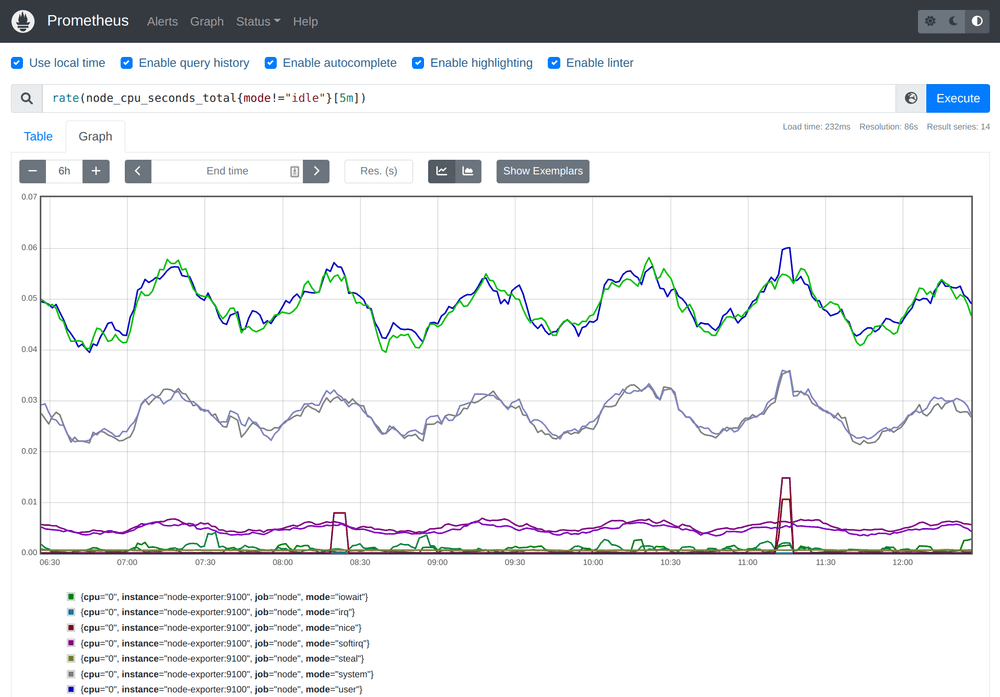
Task: Click the Execute button
Action: (x=958, y=98)
